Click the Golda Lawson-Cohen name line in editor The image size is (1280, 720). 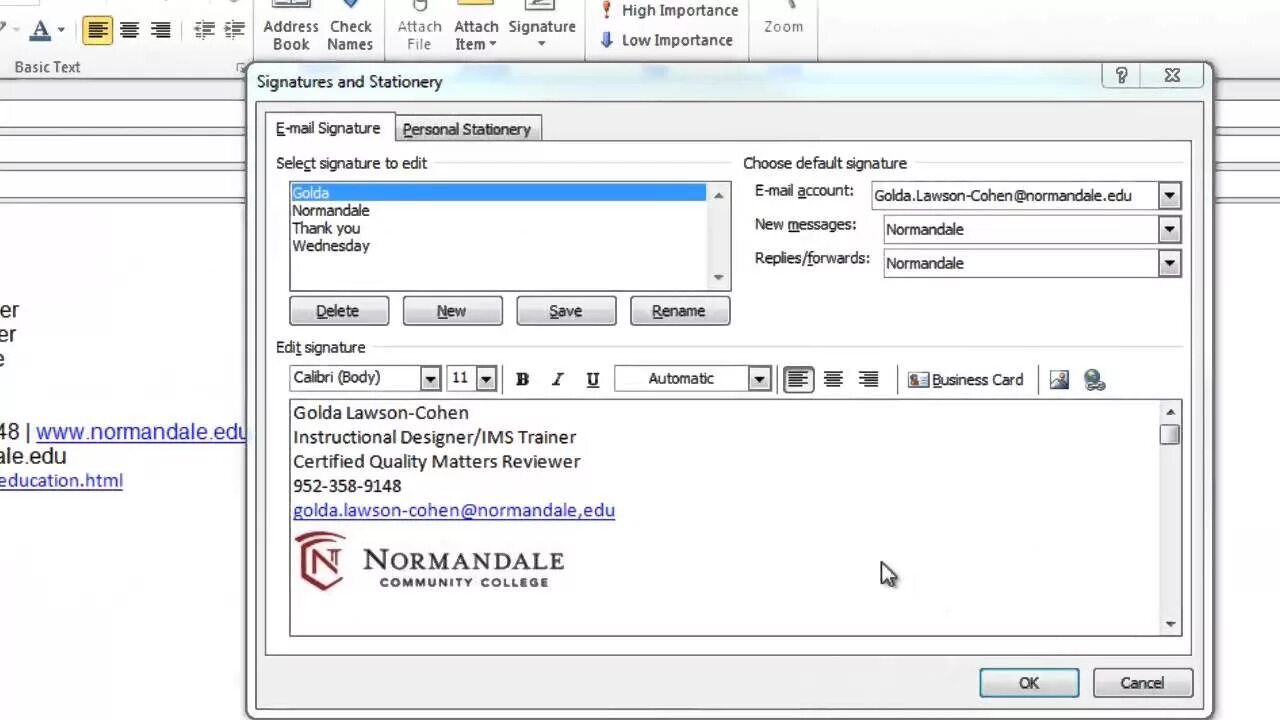[x=380, y=412]
